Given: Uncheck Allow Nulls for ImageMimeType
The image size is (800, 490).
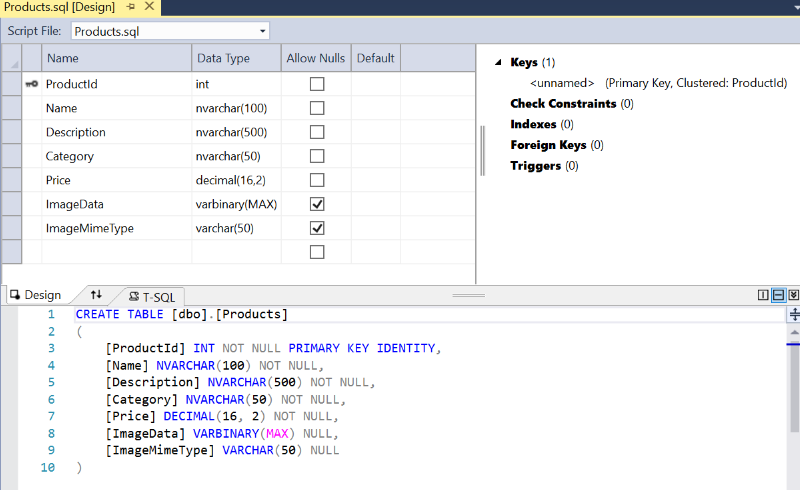Looking at the screenshot, I should (317, 228).
